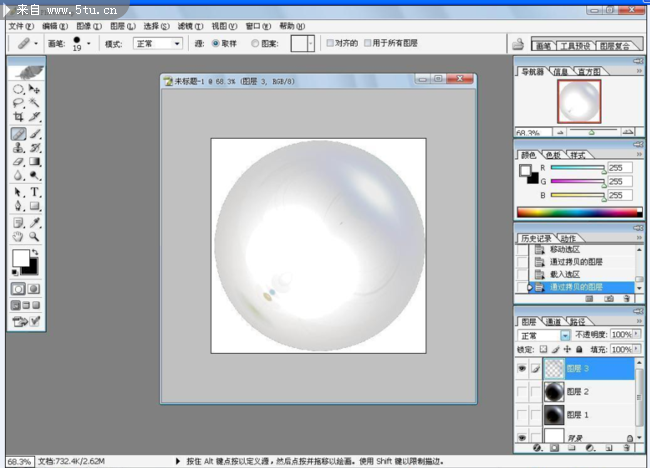650x468 pixels.
Task: Click the 载入选区 history state
Action: click(565, 274)
